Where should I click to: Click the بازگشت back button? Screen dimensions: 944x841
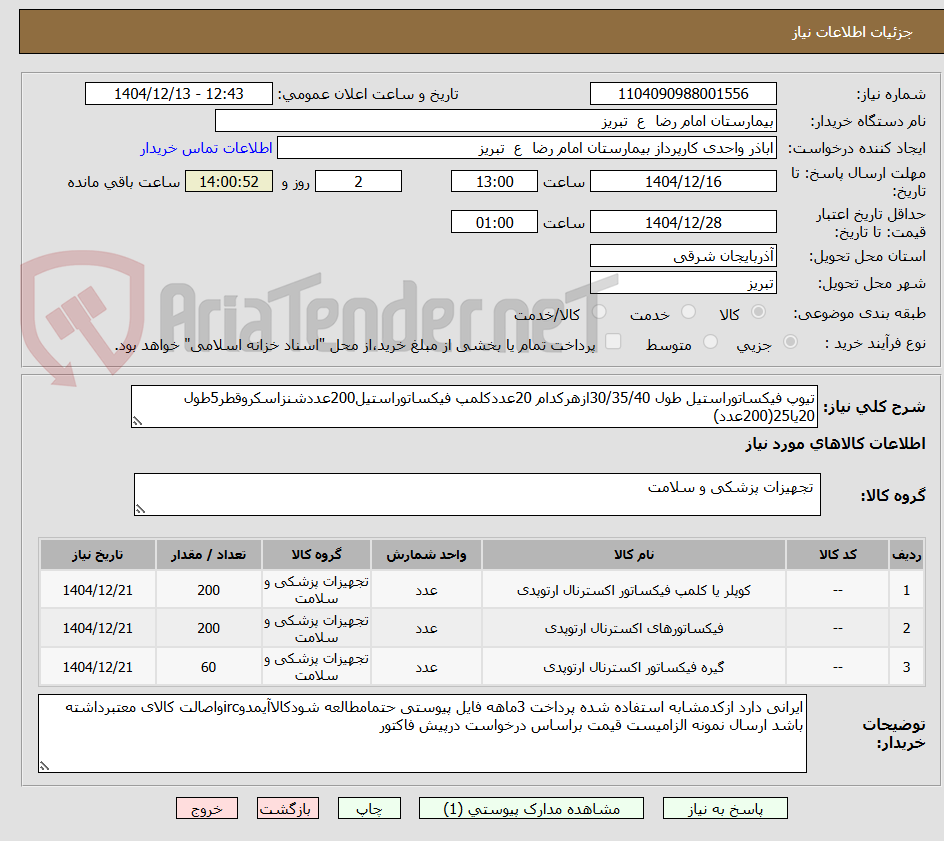click(x=288, y=808)
